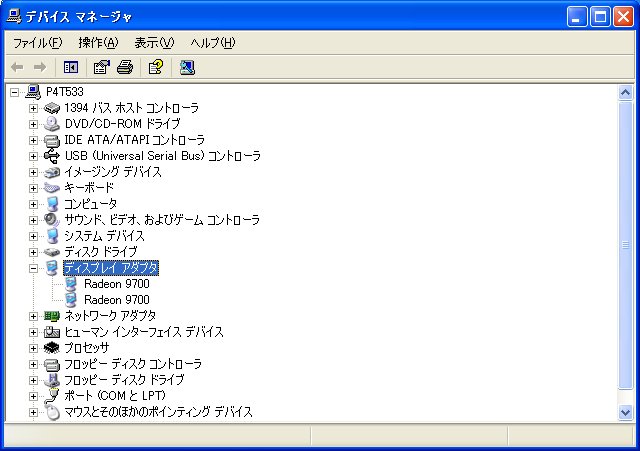Click the P4T533 computer root icon

click(x=33, y=92)
